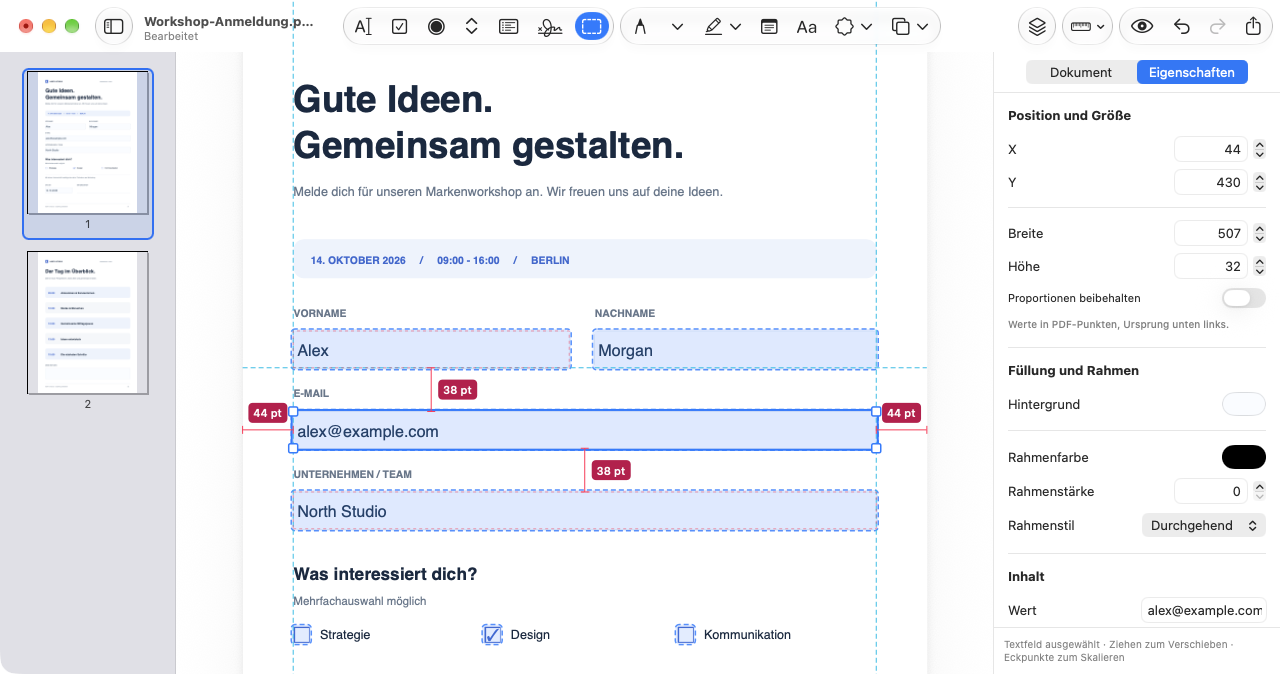1280x674 pixels.
Task: Select the list box form tool
Action: (508, 27)
